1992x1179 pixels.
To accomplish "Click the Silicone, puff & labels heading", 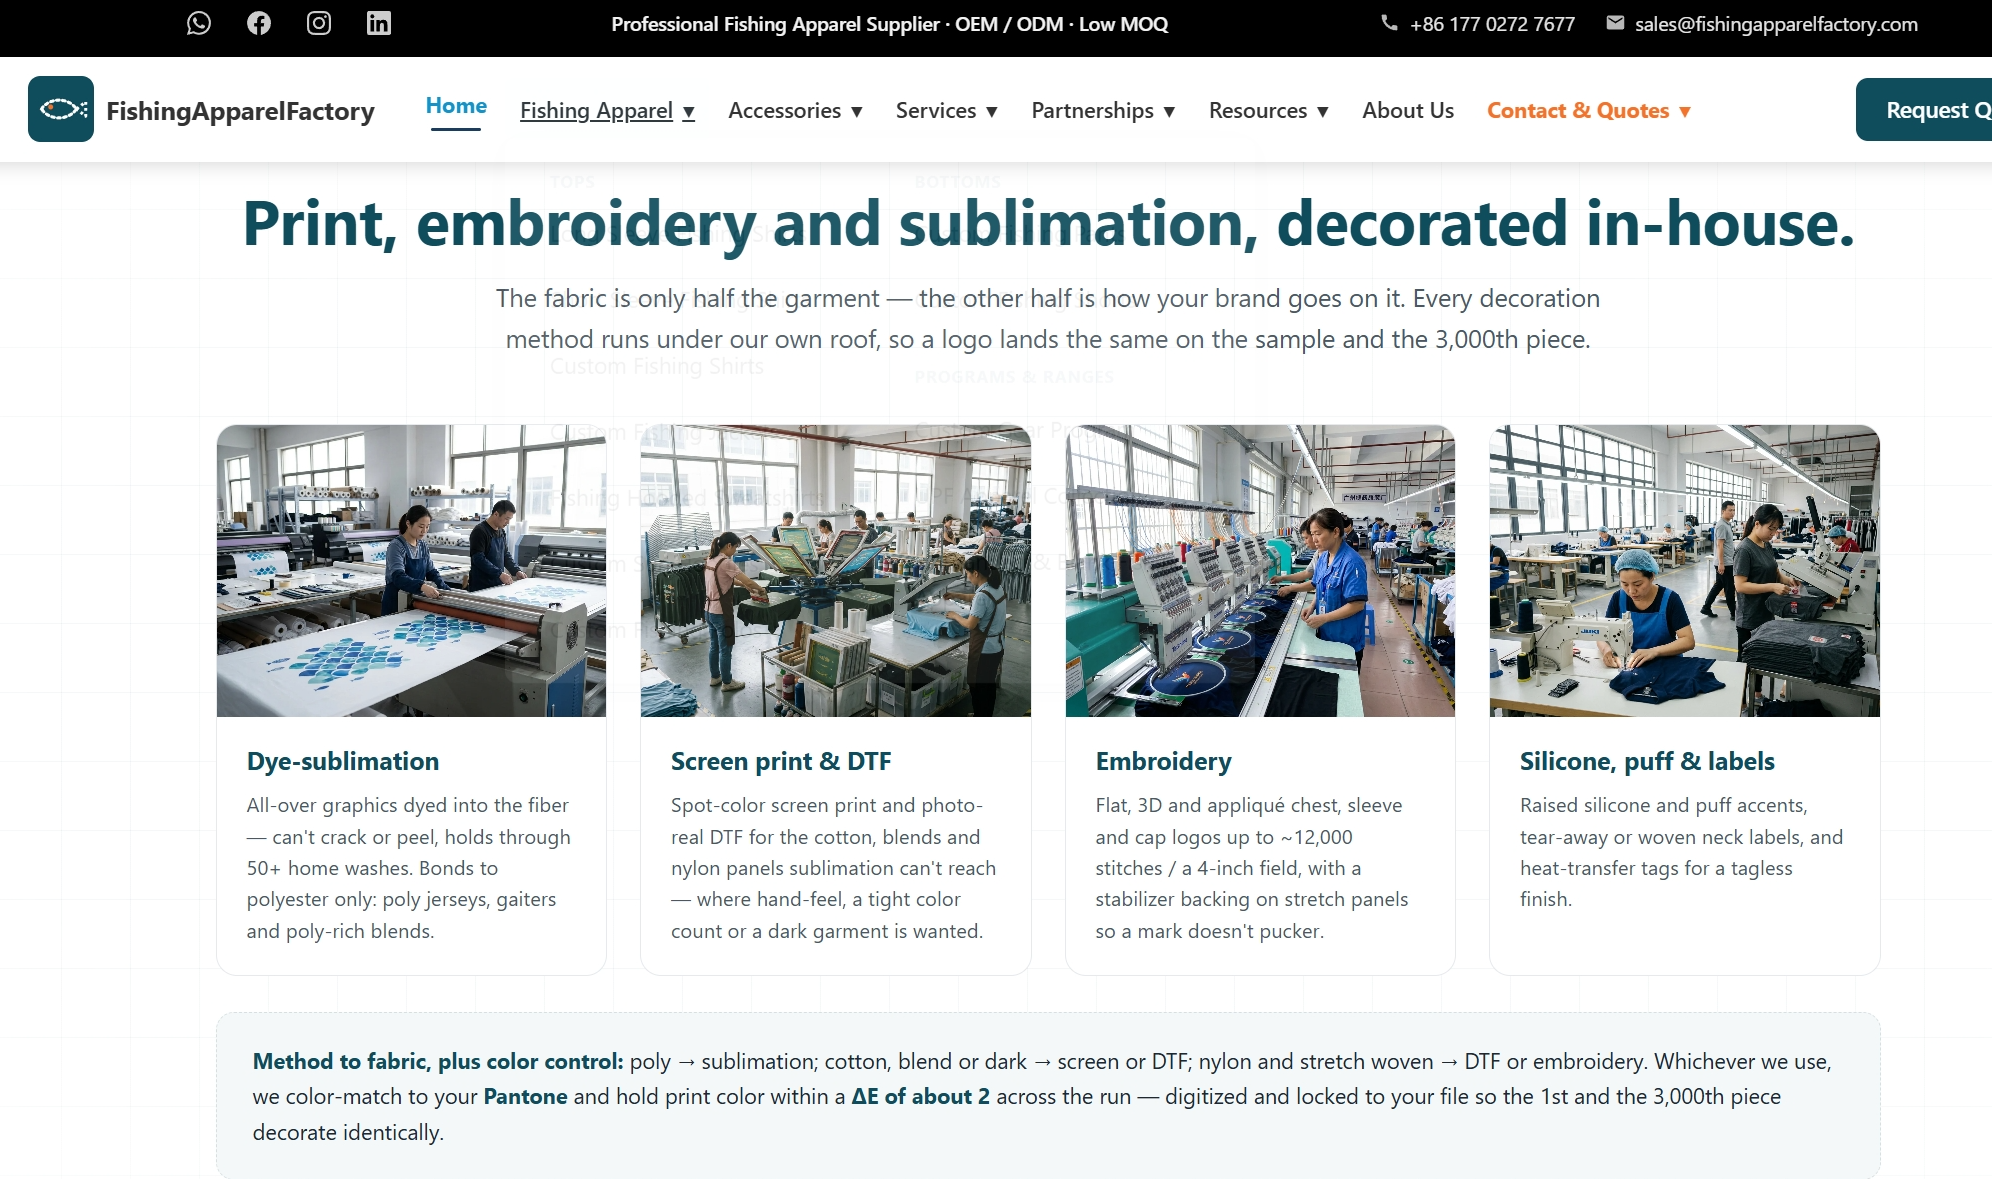I will click(1647, 761).
